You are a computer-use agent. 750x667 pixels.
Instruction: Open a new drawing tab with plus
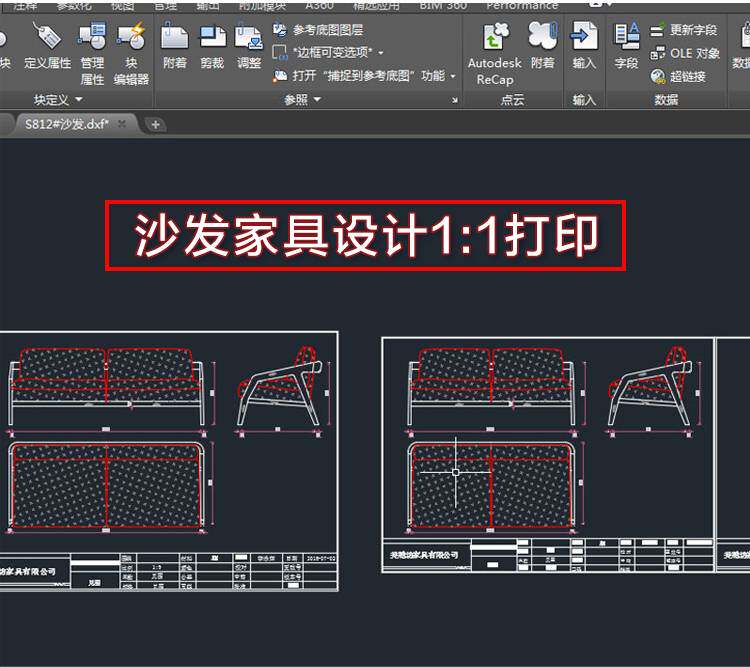[x=155, y=125]
